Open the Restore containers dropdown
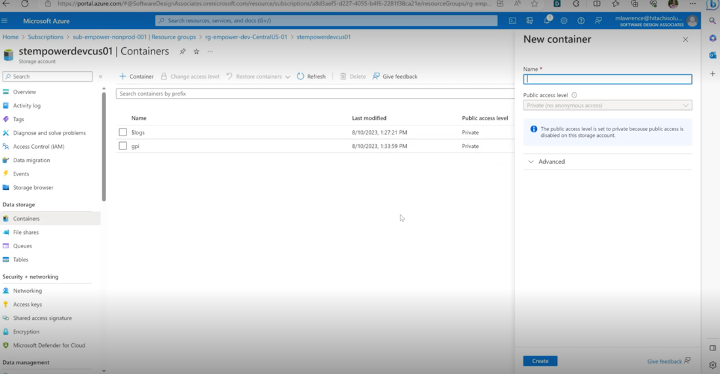Image resolution: width=720 pixels, height=374 pixels. pos(258,77)
